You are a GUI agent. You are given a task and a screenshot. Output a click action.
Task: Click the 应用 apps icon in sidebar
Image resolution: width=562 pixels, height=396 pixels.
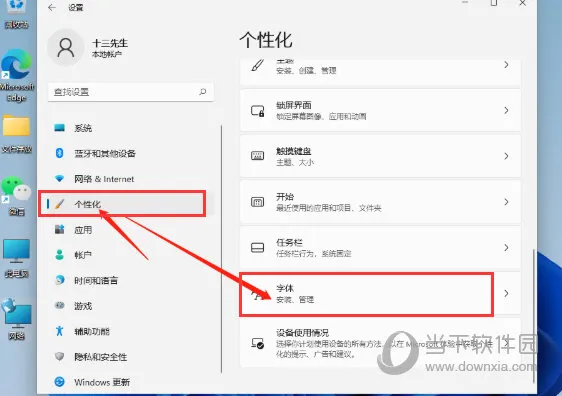tap(59, 229)
